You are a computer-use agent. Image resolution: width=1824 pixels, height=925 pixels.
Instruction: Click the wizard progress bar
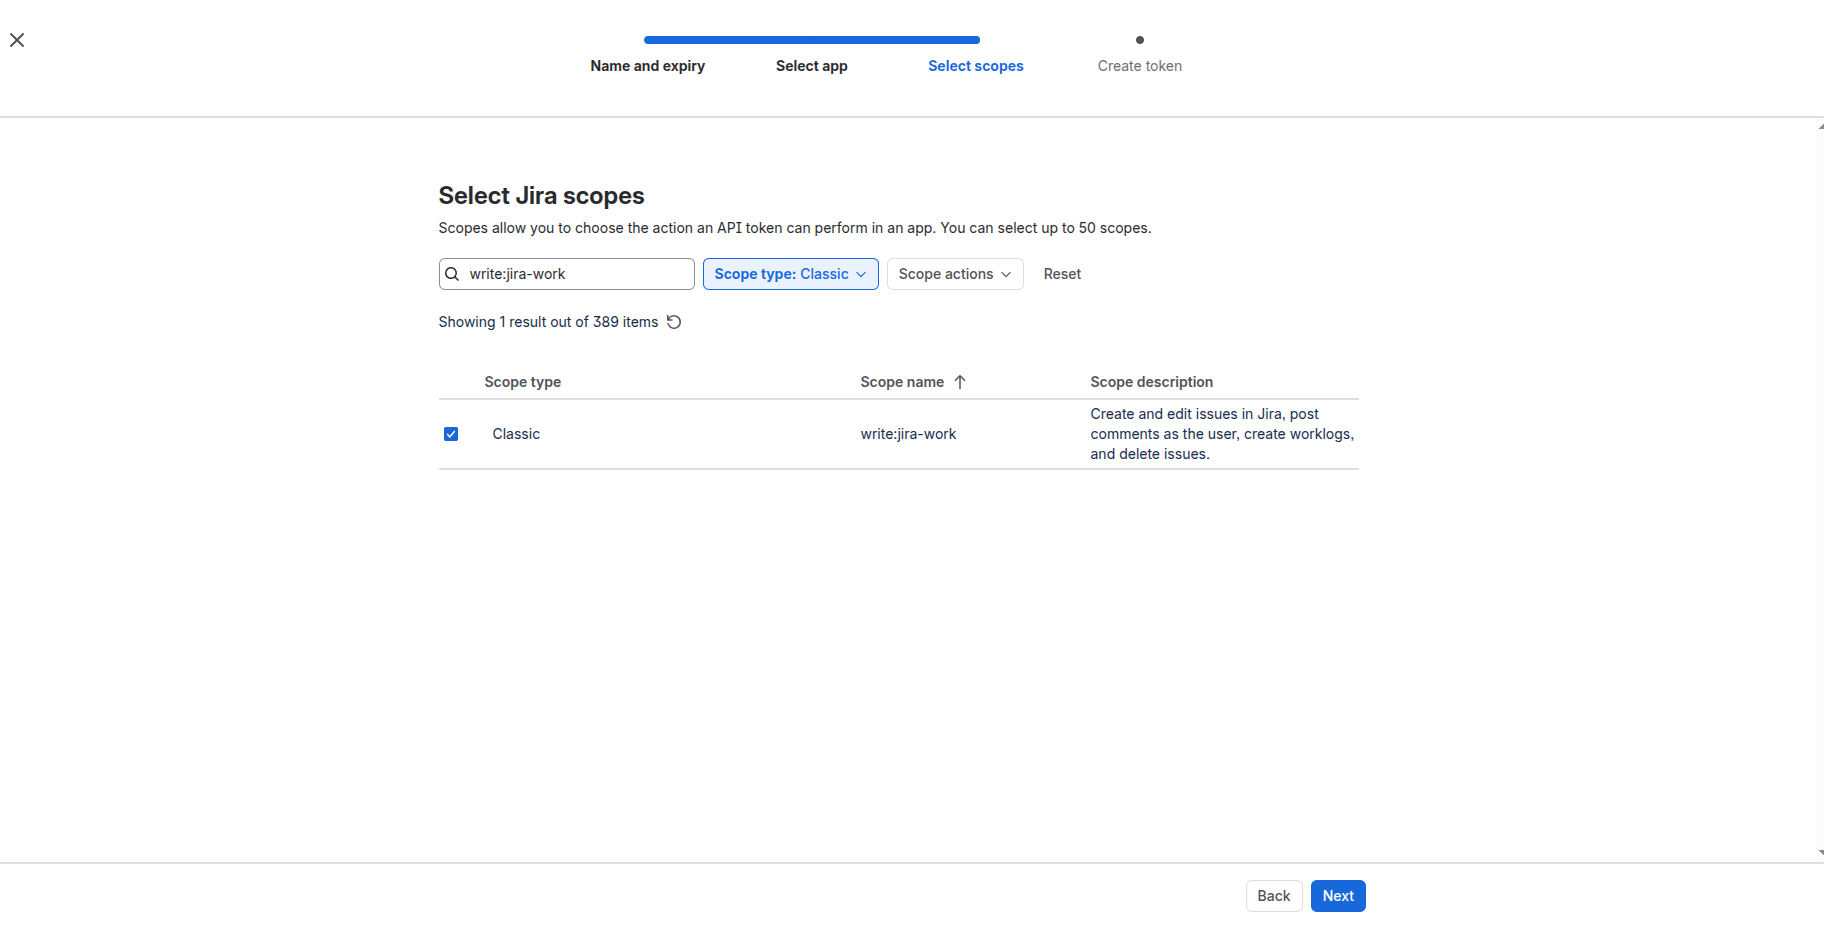(x=812, y=40)
